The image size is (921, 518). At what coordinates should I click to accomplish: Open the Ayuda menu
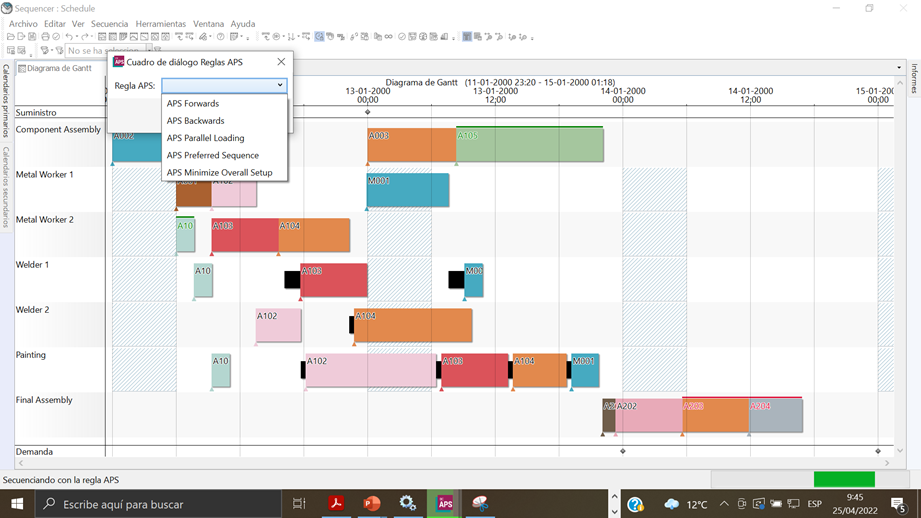pos(243,23)
